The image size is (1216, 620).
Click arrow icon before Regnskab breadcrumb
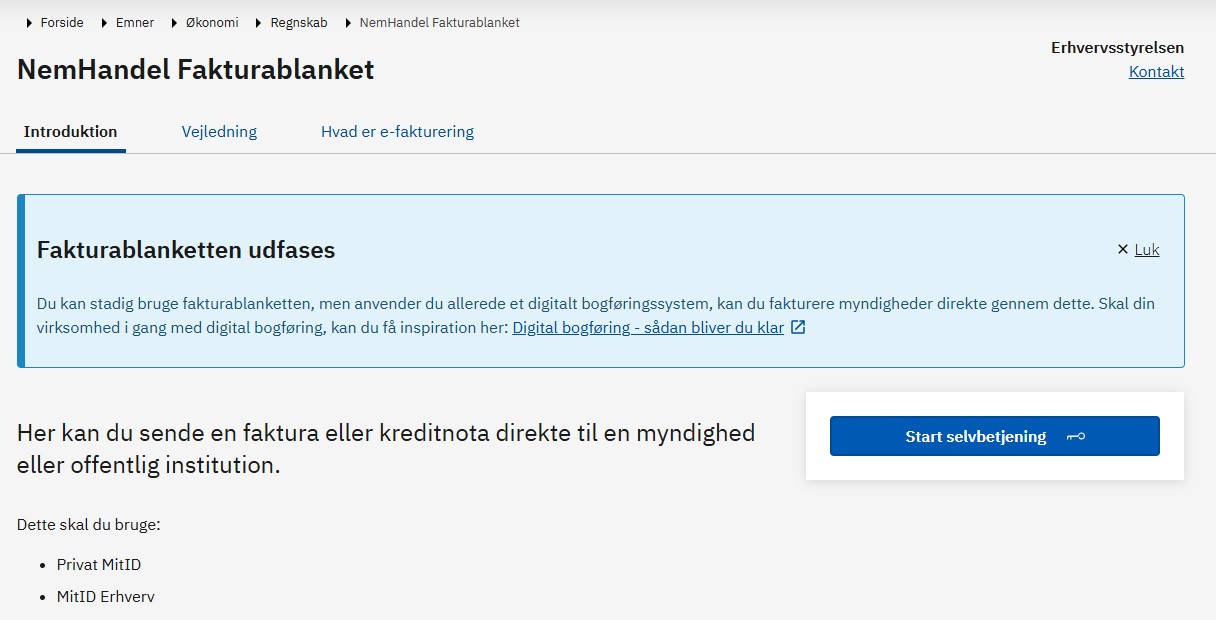tap(259, 22)
